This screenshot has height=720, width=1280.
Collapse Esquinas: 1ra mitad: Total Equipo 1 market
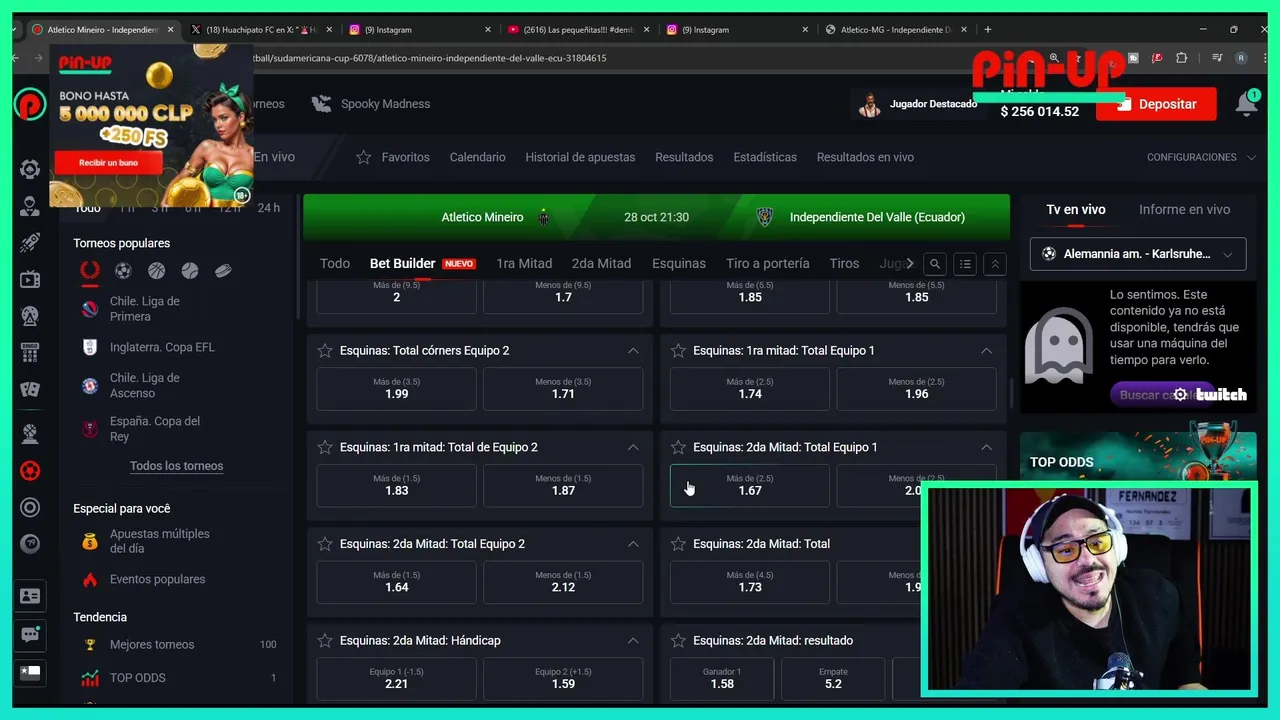(x=986, y=351)
